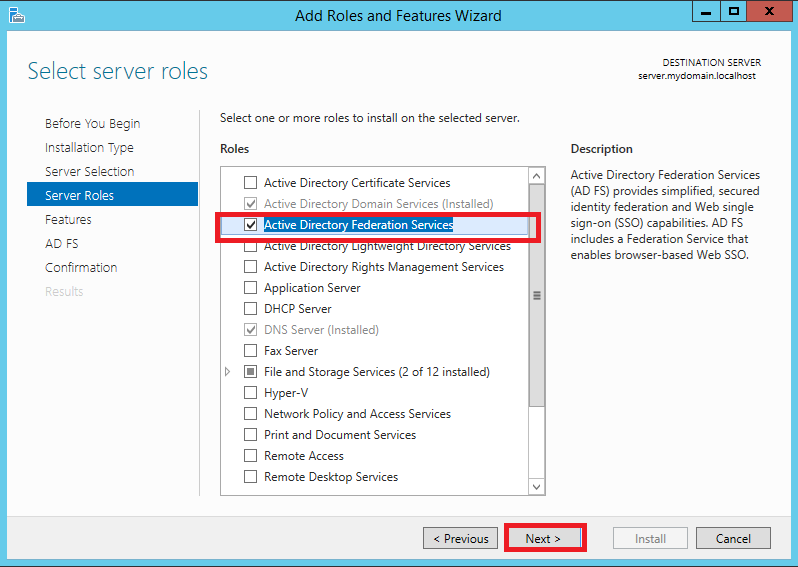Viewport: 798px width, 567px height.
Task: Click the roles list scroll up arrow
Action: [x=536, y=176]
